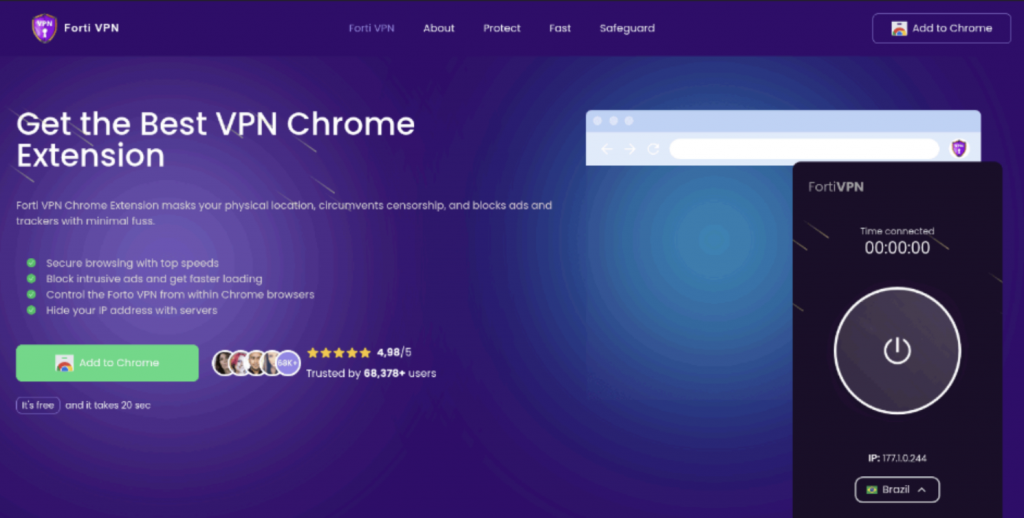Click the green check beside Hide your IP

coord(31,310)
